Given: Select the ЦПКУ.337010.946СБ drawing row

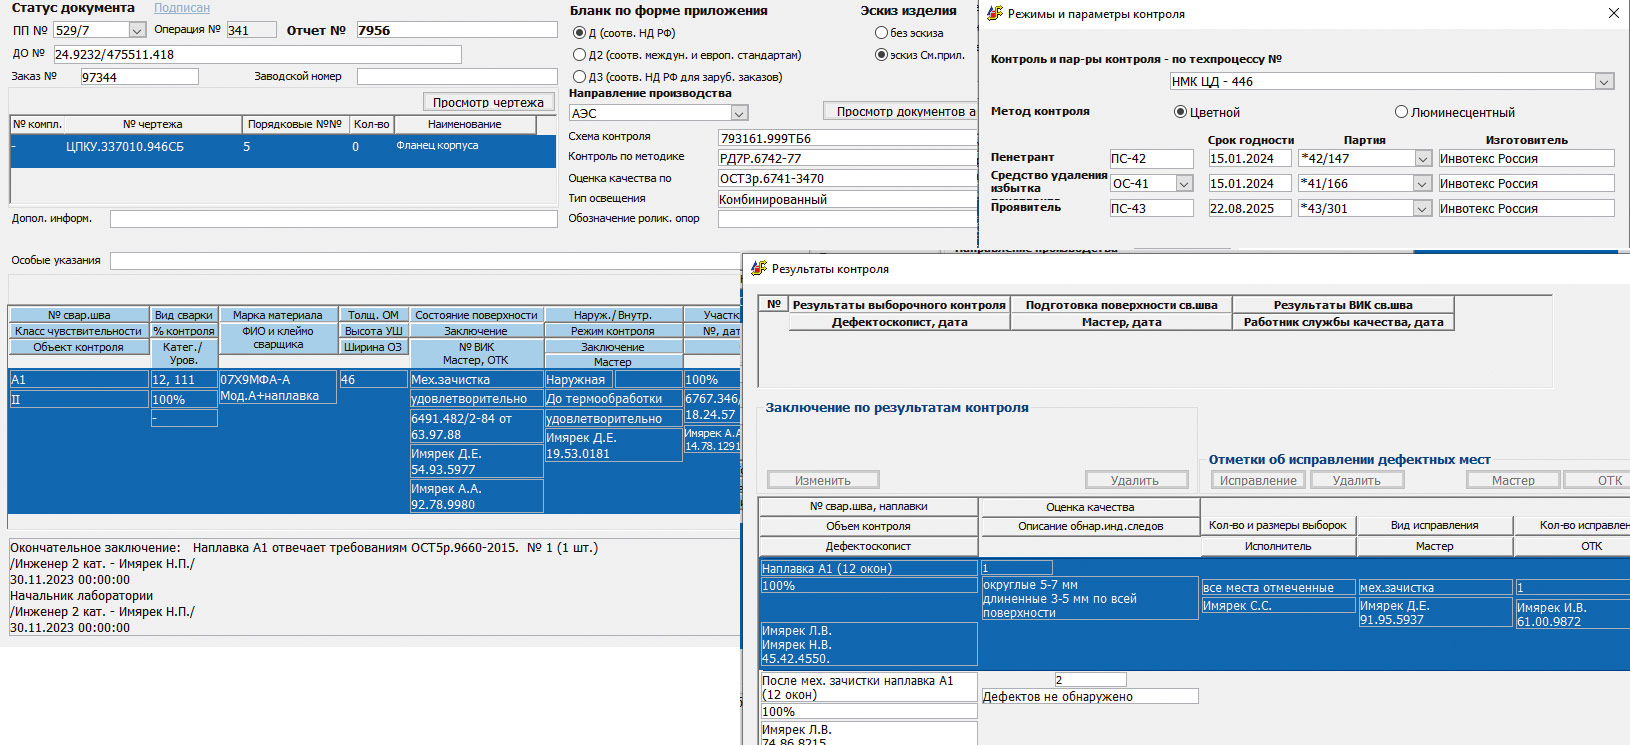Looking at the screenshot, I should coord(125,147).
